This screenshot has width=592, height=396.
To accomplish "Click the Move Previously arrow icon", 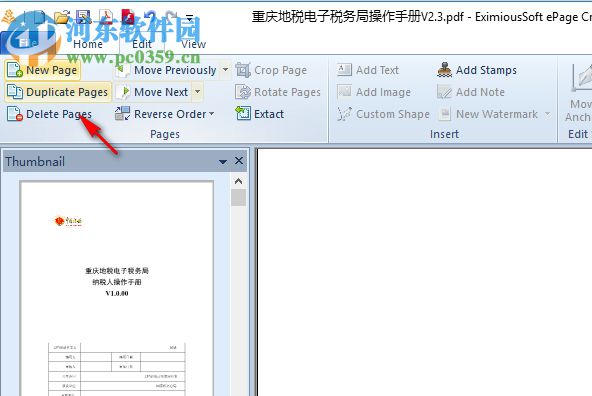I will coord(122,70).
